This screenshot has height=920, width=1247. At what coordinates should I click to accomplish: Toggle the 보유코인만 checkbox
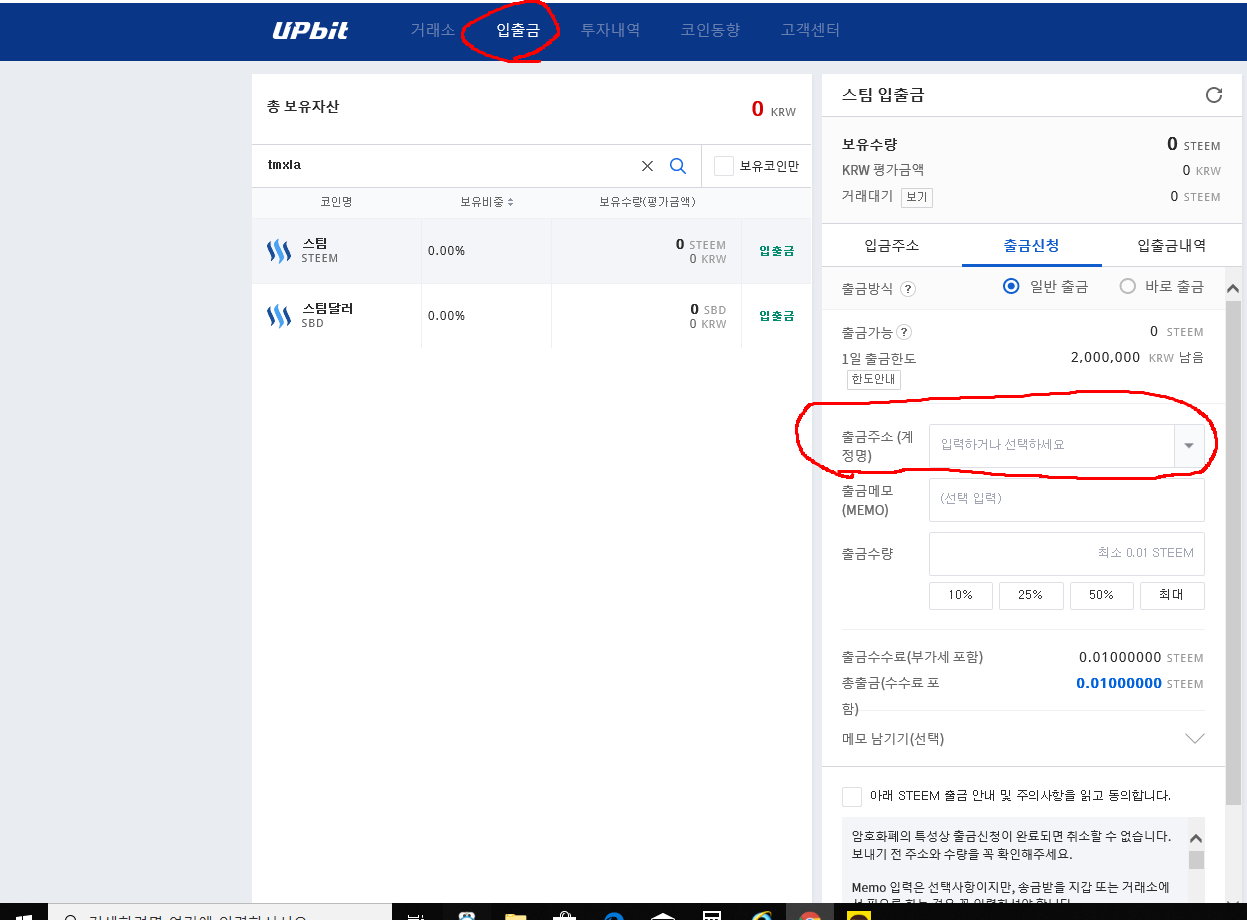click(x=724, y=166)
